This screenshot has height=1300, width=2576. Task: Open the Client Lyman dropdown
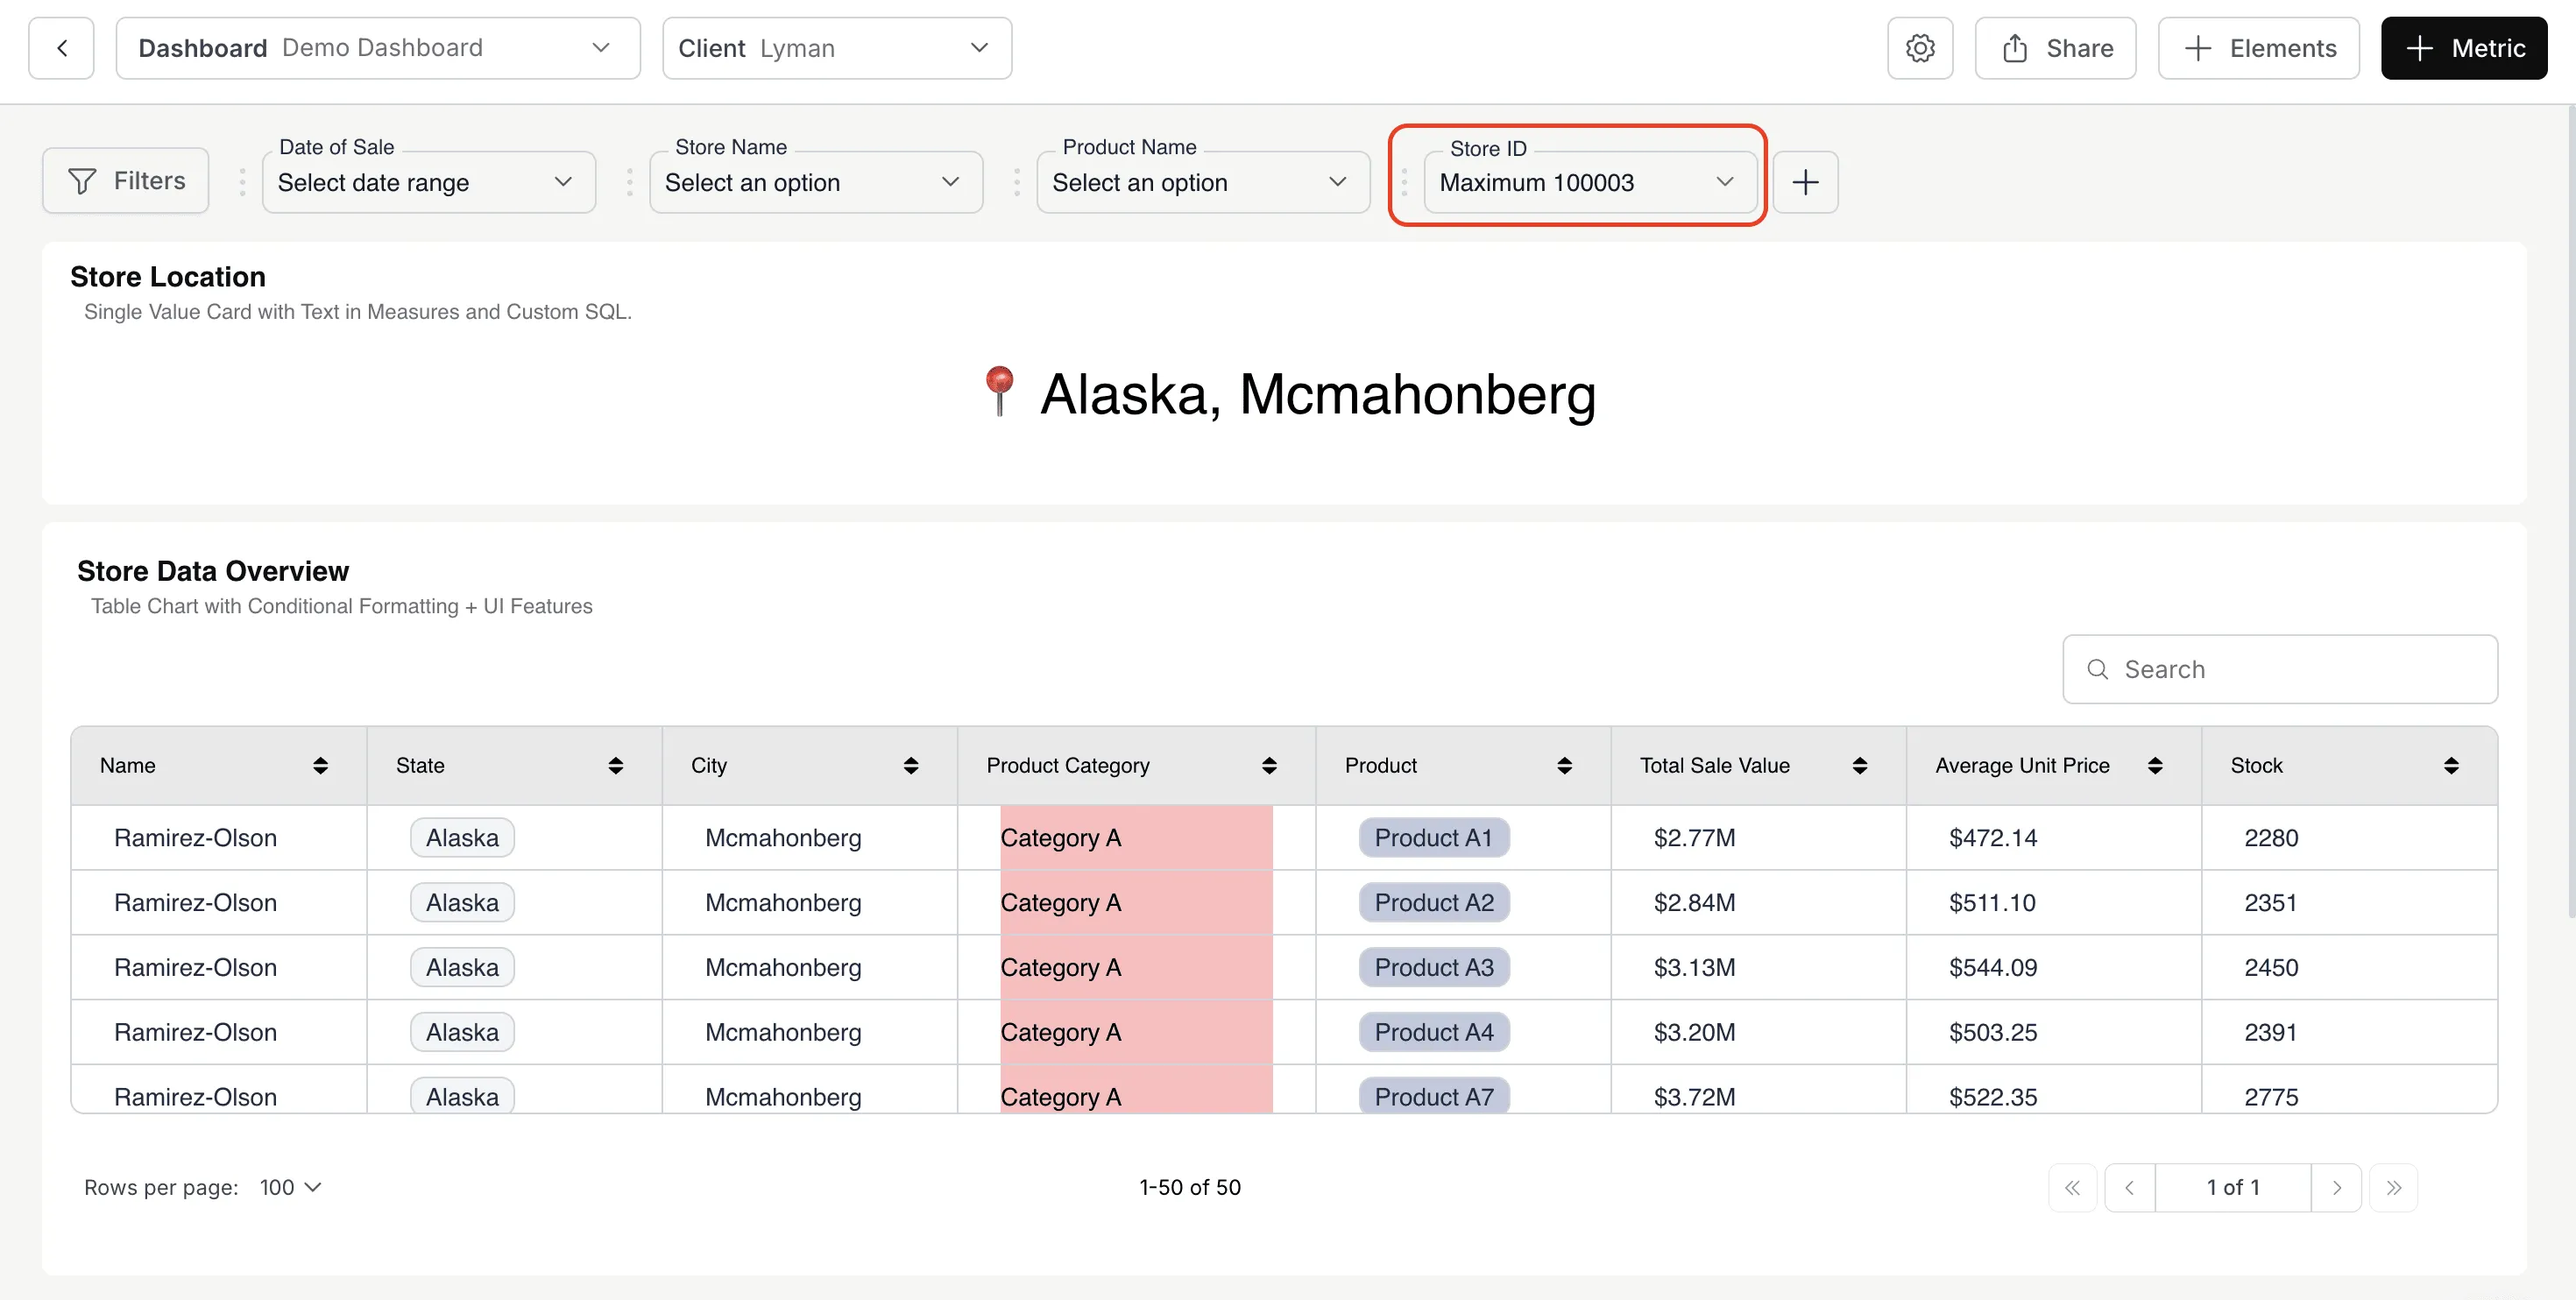coord(837,48)
